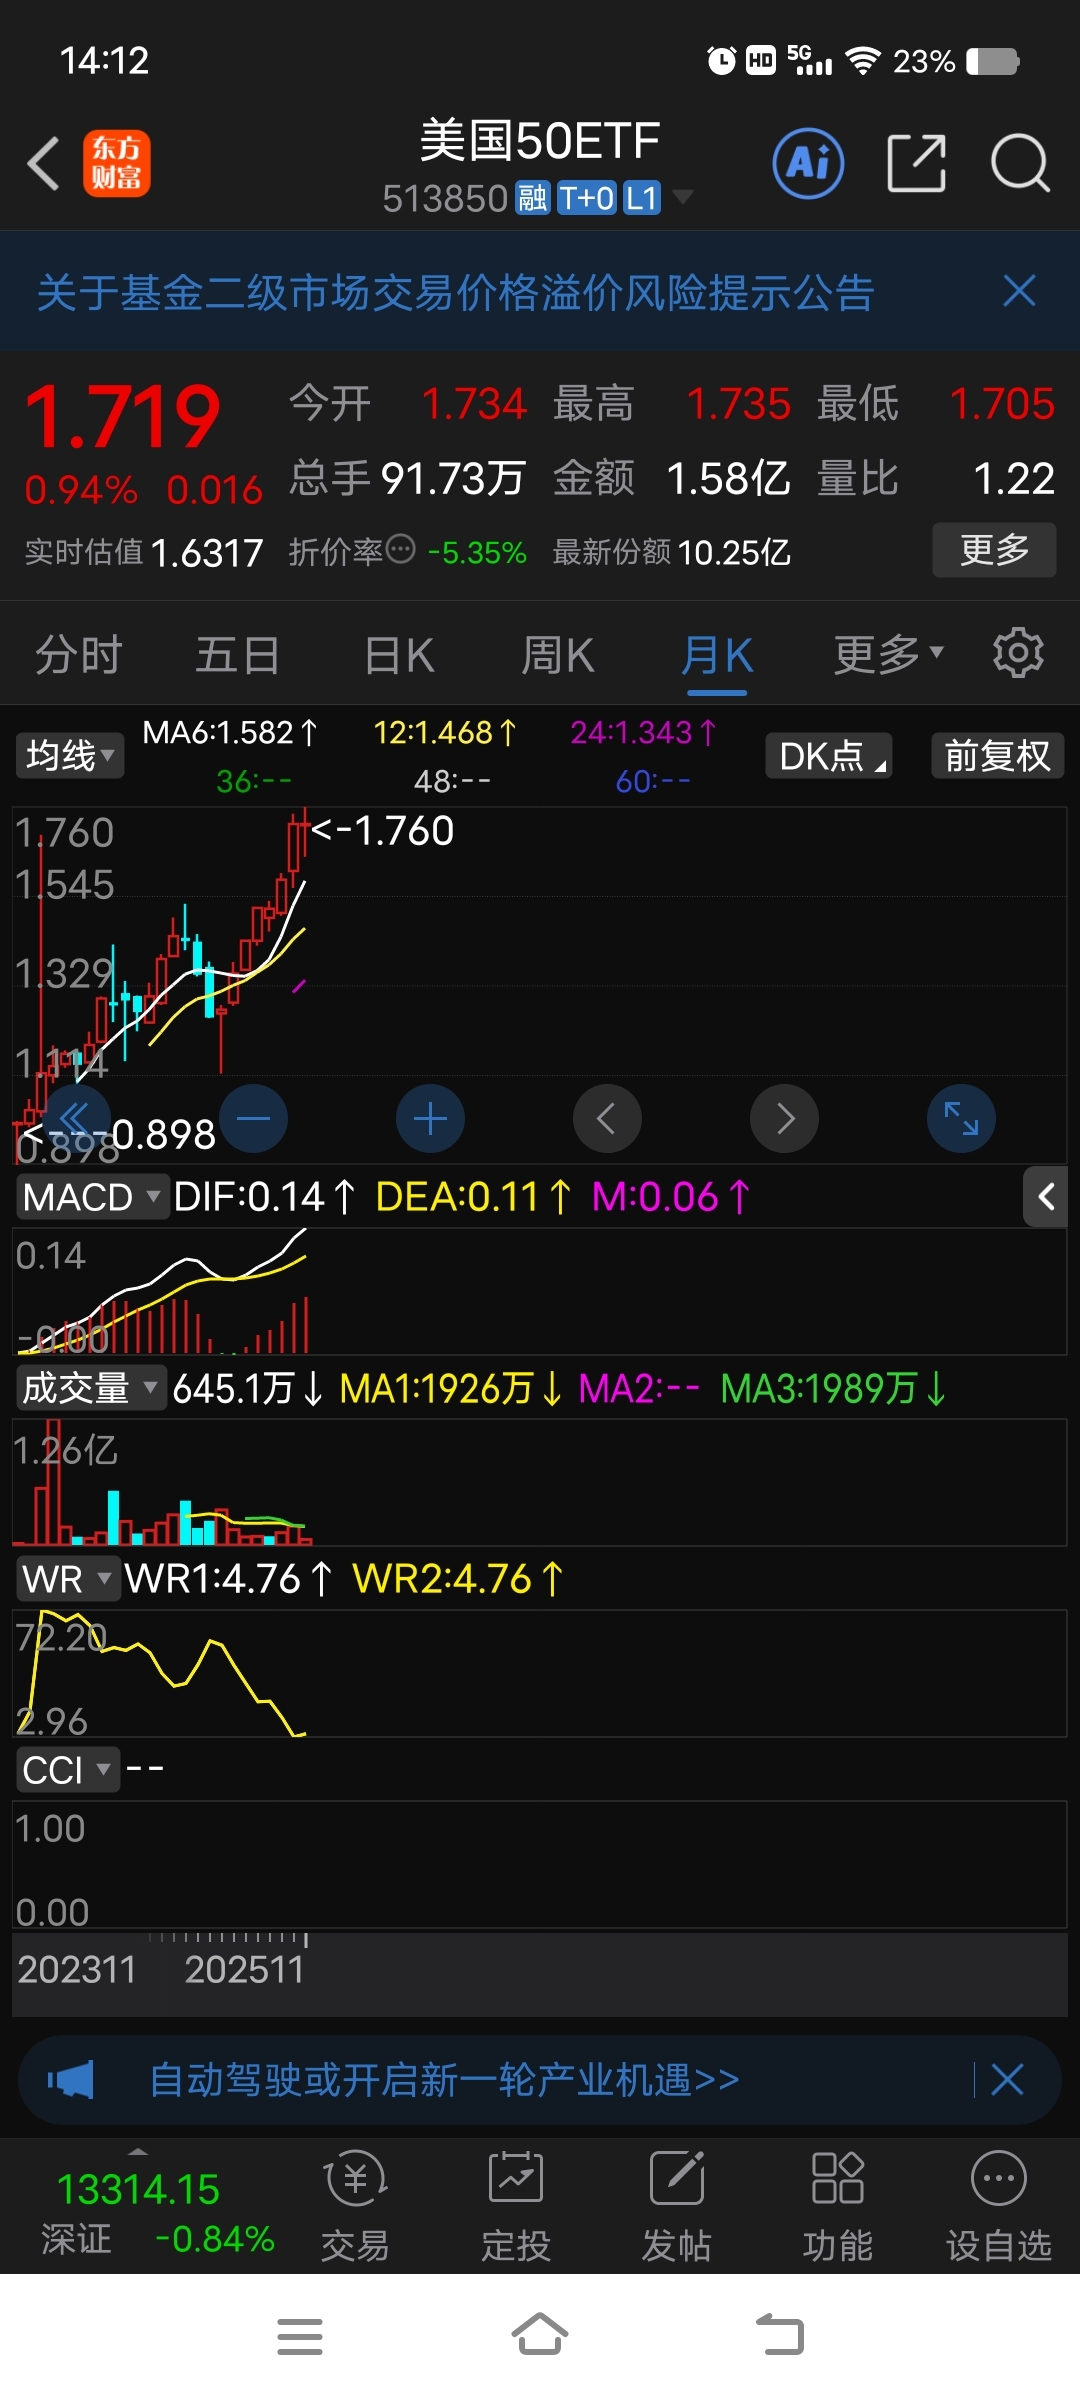1080x2400 pixels.
Task: Close the premium risk announcement banner
Action: (1019, 292)
